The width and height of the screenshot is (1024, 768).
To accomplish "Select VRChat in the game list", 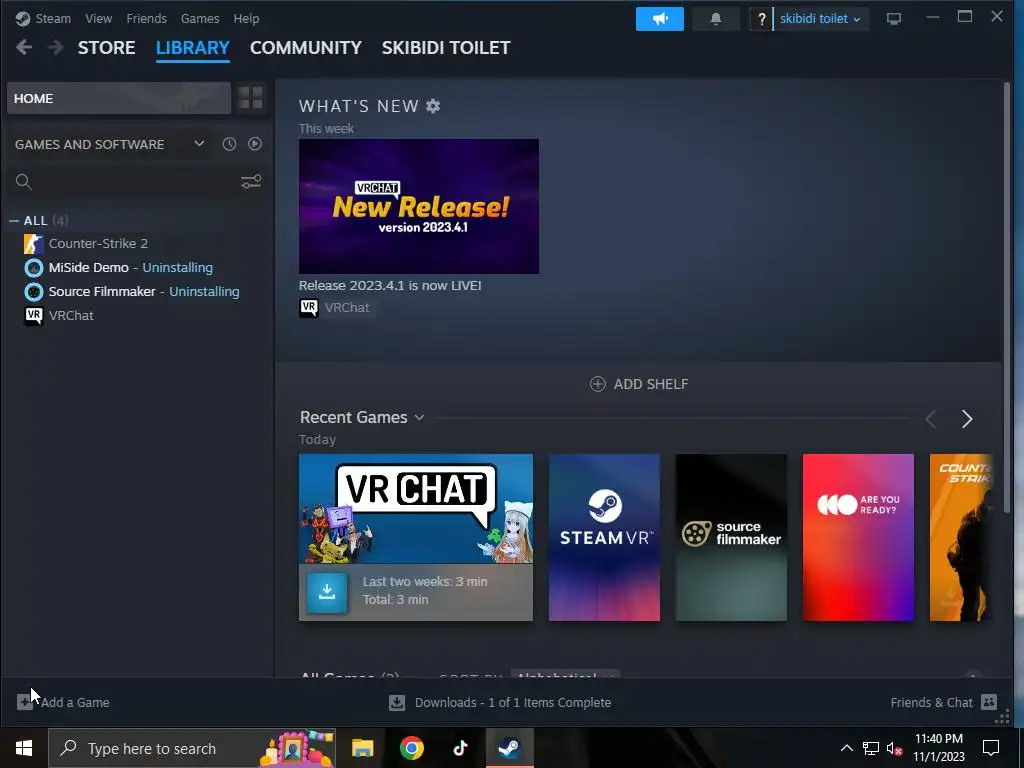I will coord(71,315).
